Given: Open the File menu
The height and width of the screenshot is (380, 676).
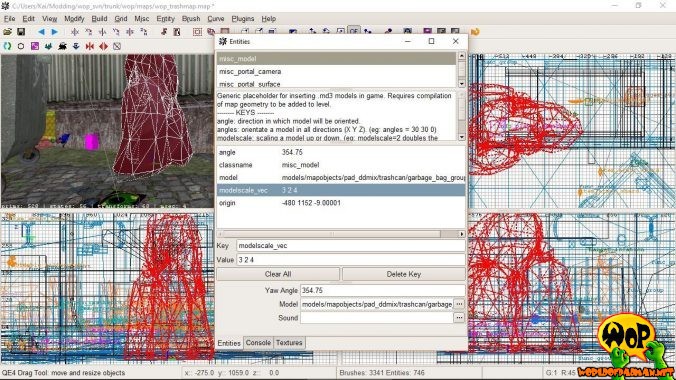Looking at the screenshot, I should coord(9,19).
